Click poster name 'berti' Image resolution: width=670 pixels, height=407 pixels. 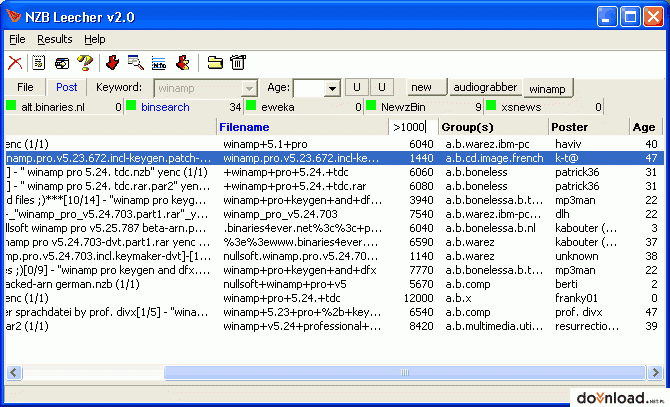coord(566,284)
